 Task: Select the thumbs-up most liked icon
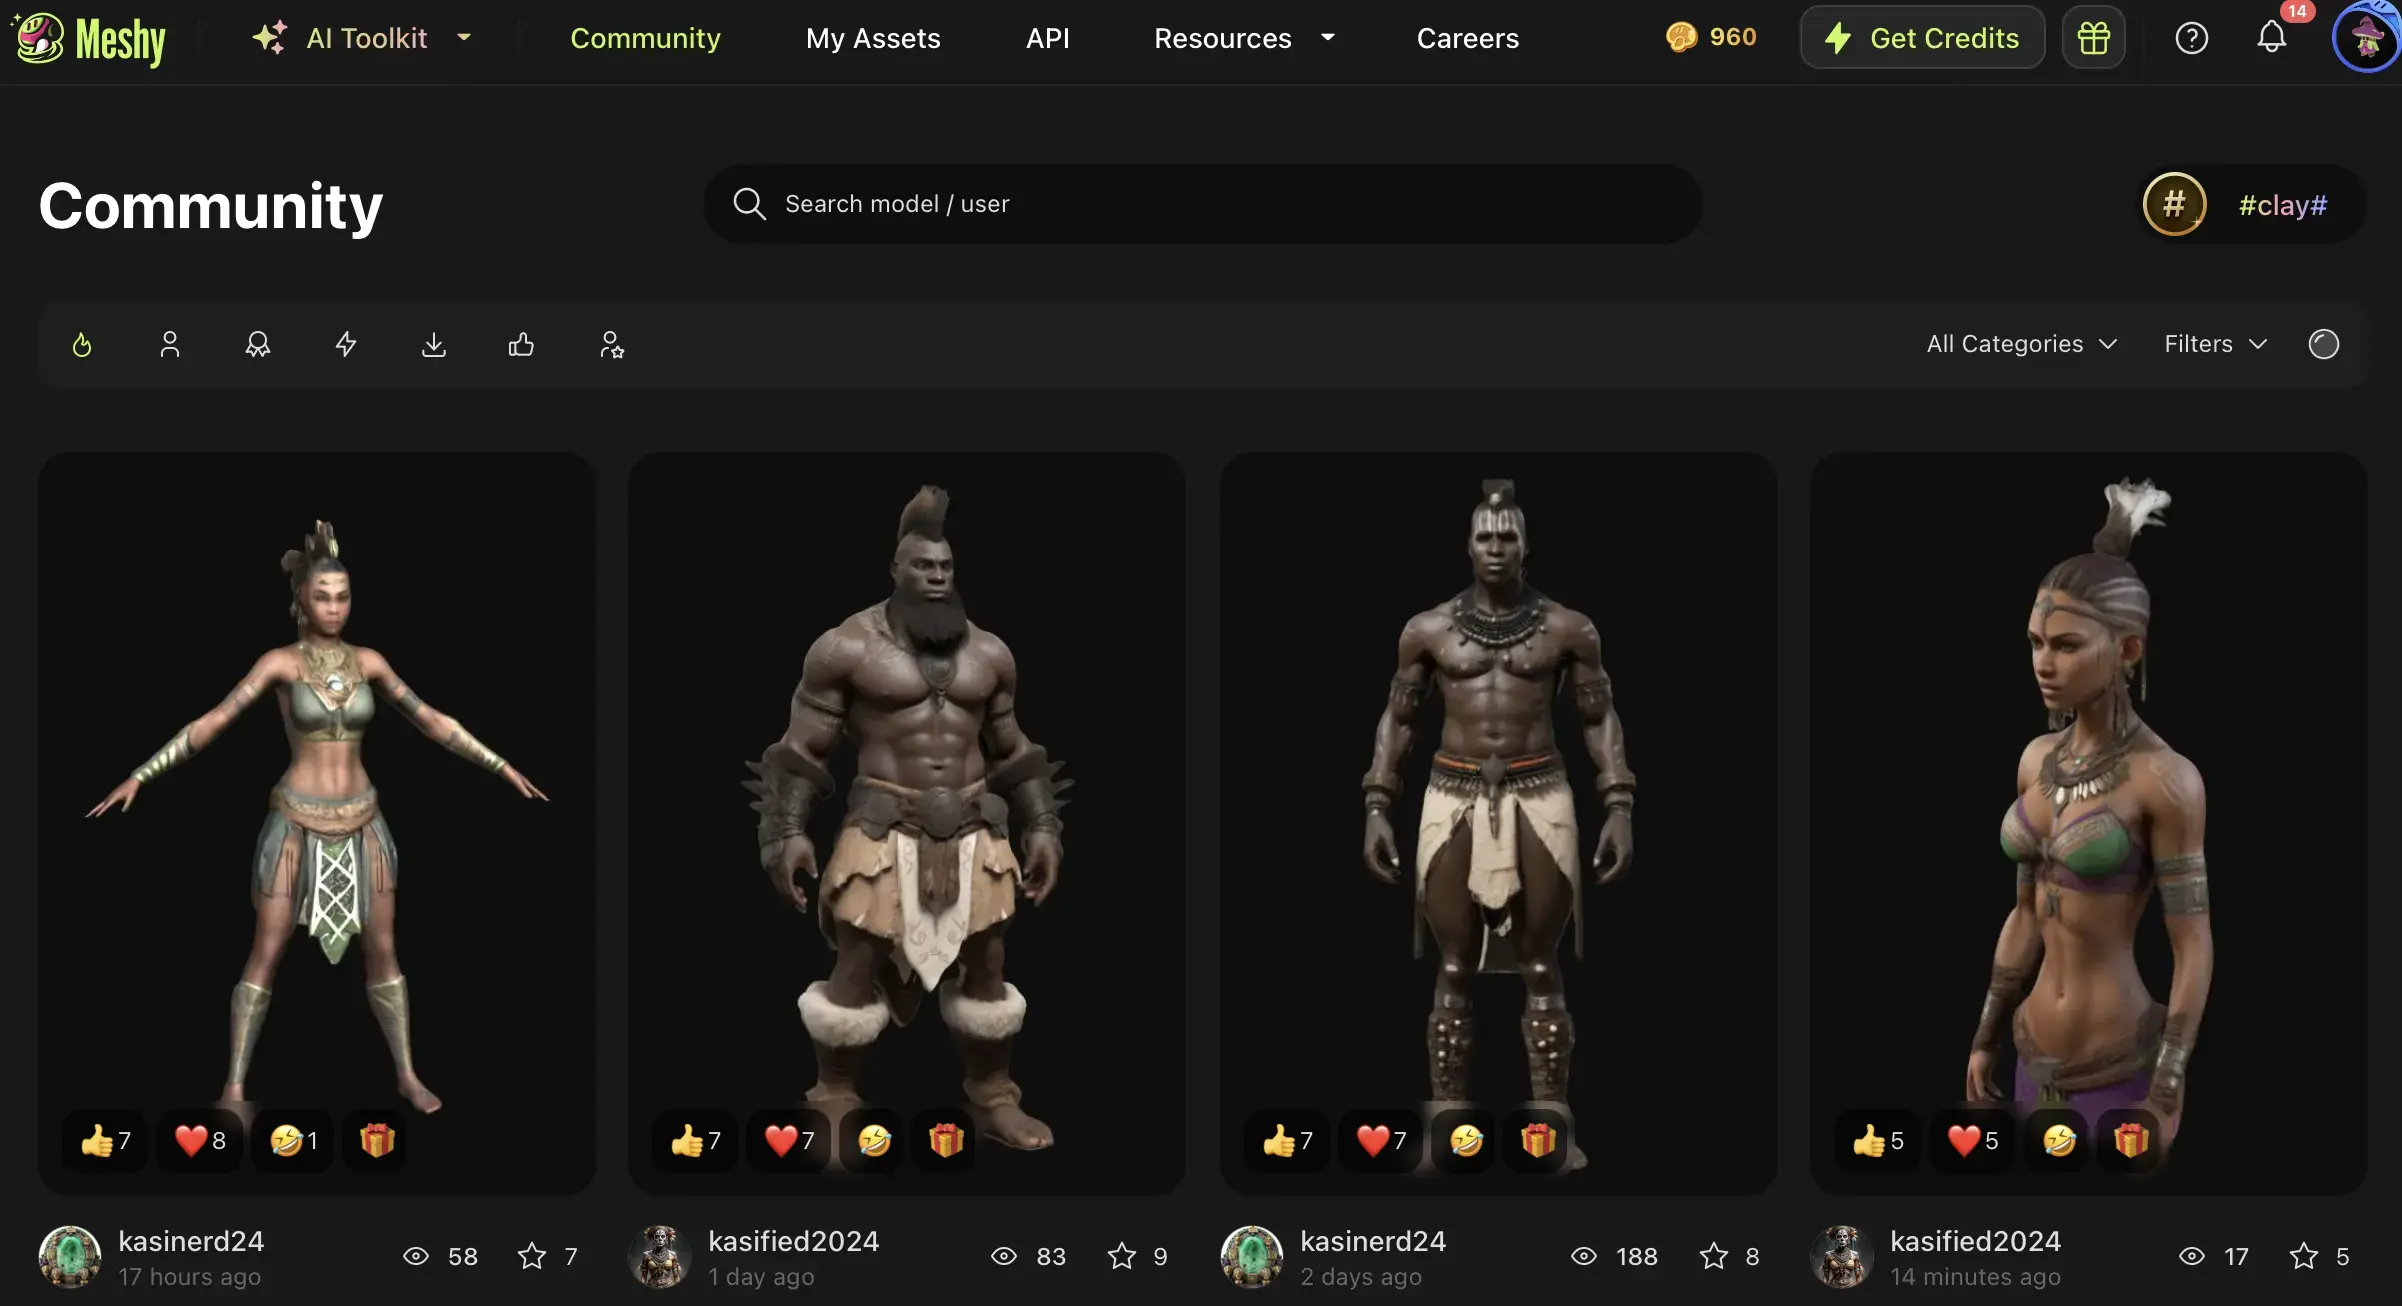point(521,345)
